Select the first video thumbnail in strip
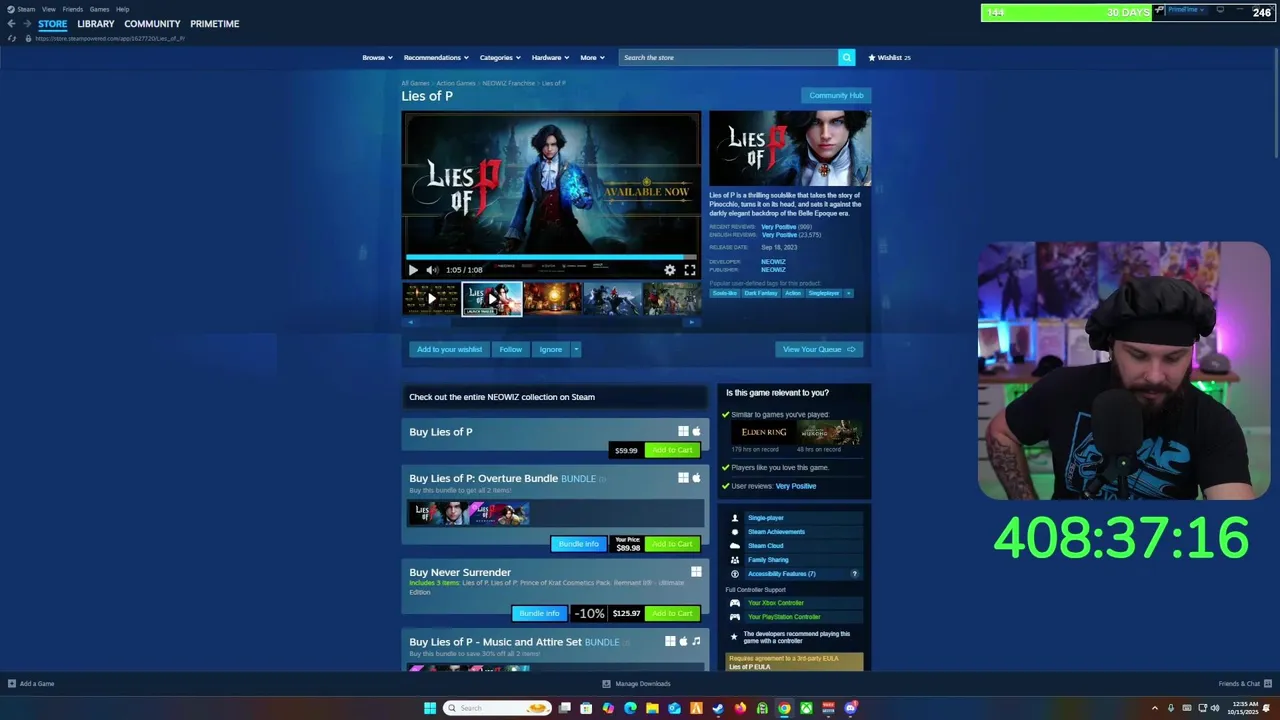 tap(432, 299)
